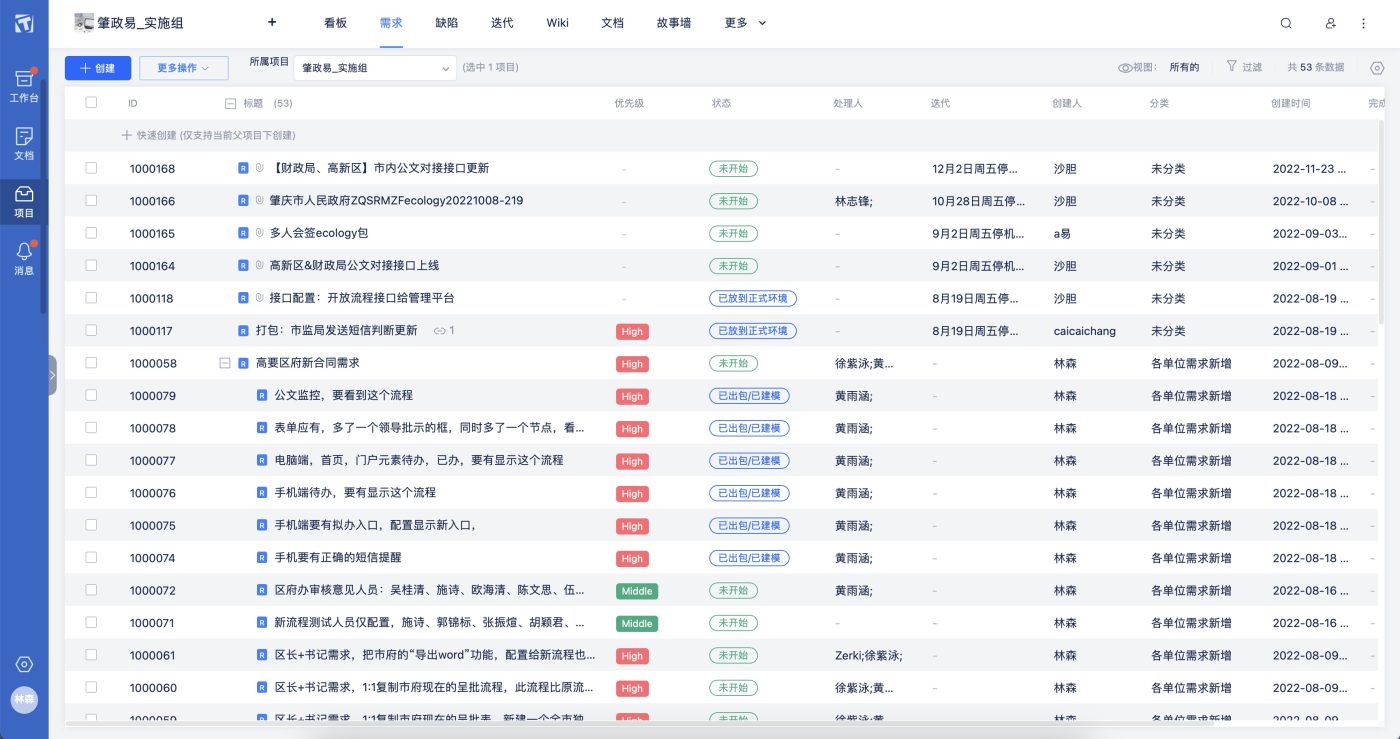This screenshot has height=739, width=1400.
Task: Open the 文档 documents sidebar icon
Action: tap(24, 143)
